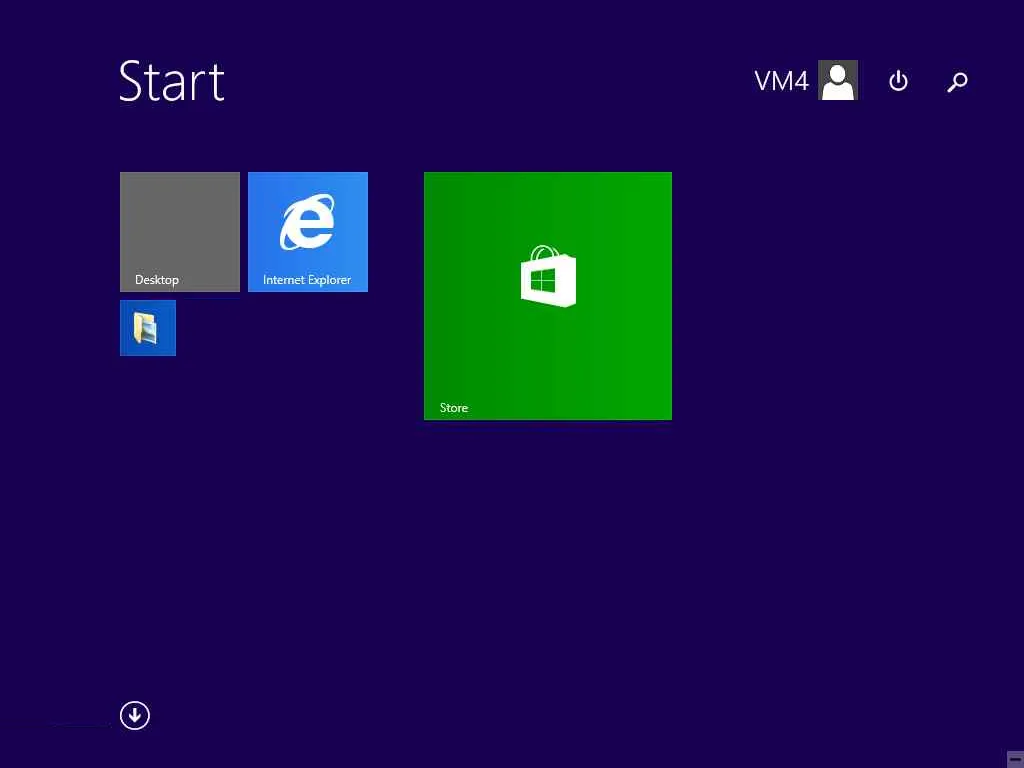Click the power options icon
This screenshot has width=1024, height=768.
click(898, 81)
